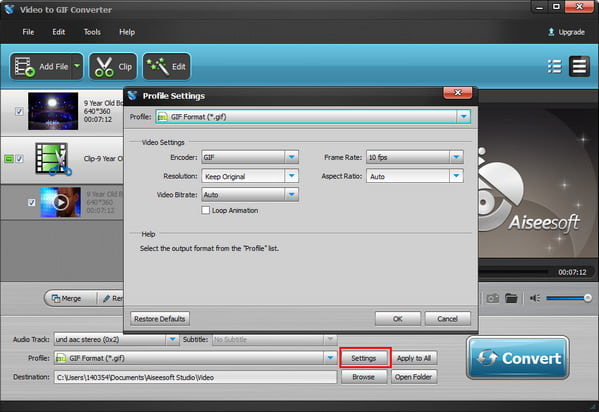Open the snapshot folder icon

coord(511,298)
